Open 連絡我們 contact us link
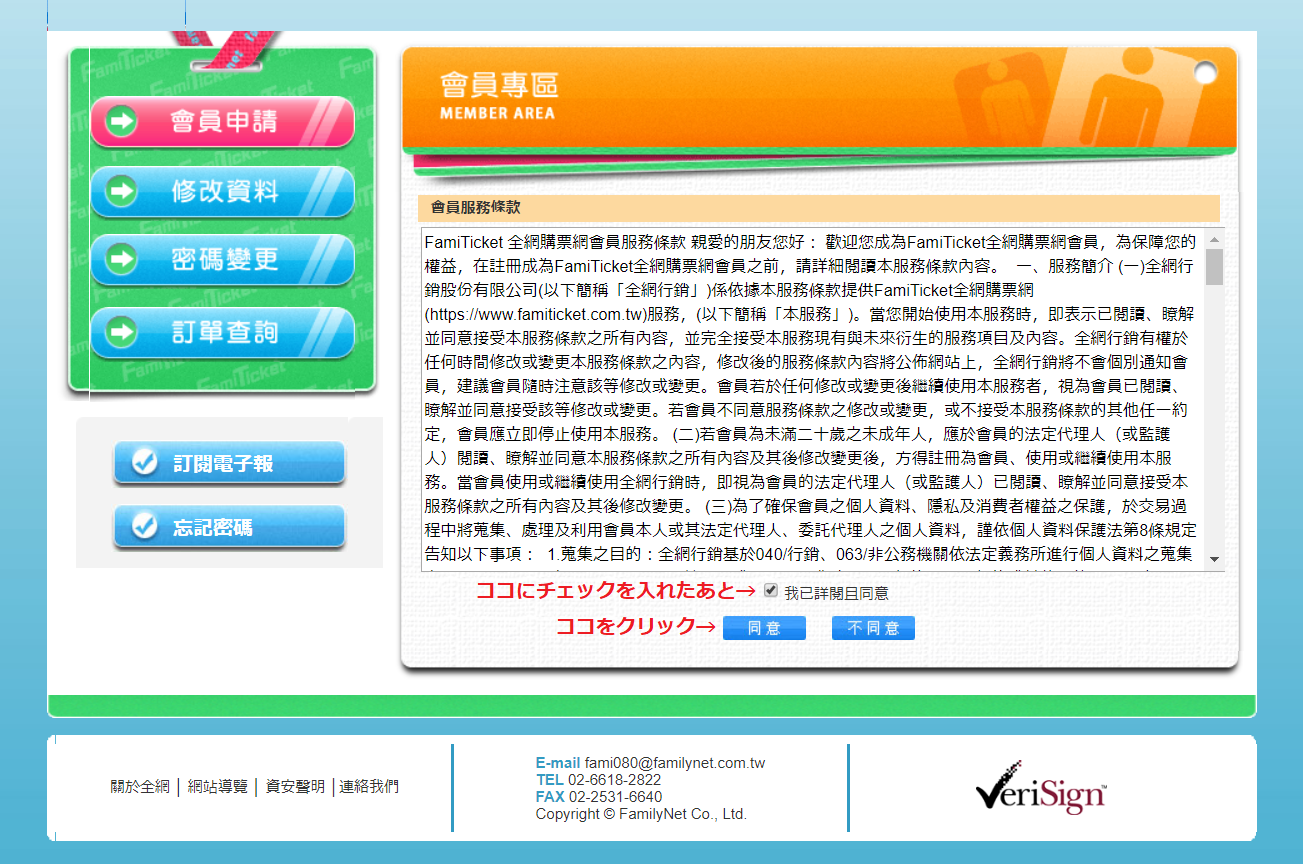 [x=369, y=787]
